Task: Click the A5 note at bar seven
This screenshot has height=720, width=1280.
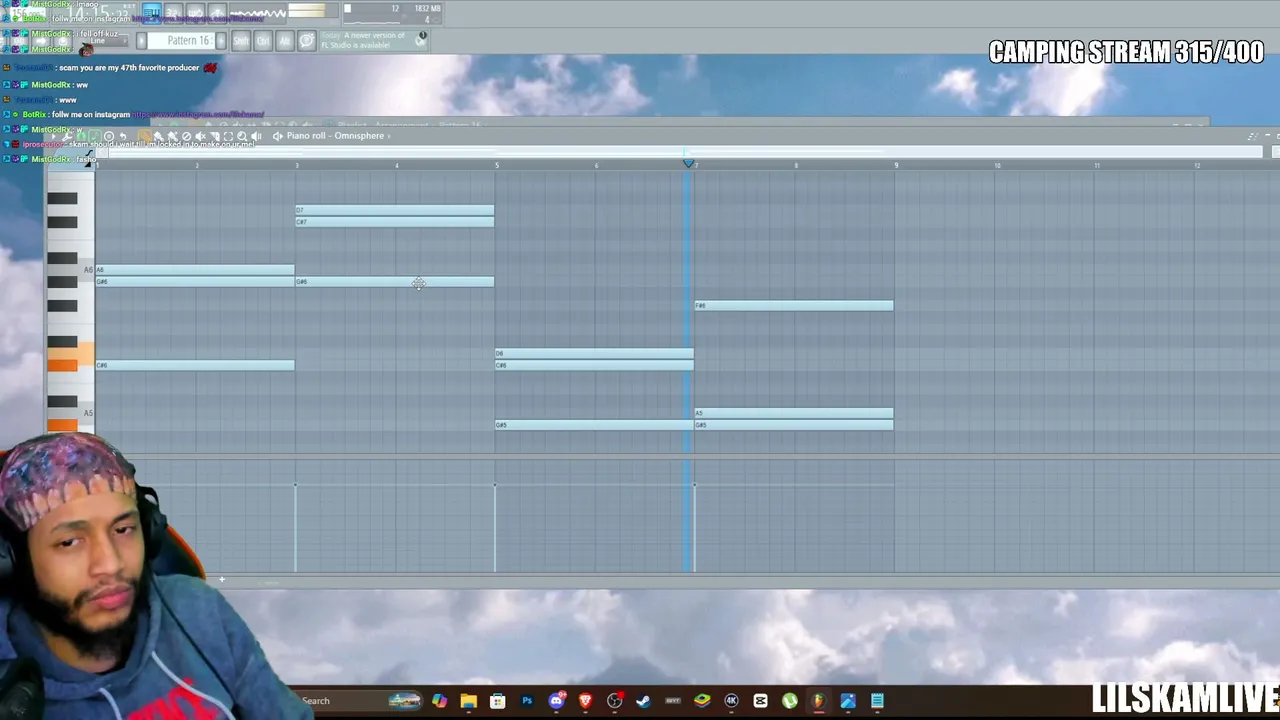Action: pos(794,413)
